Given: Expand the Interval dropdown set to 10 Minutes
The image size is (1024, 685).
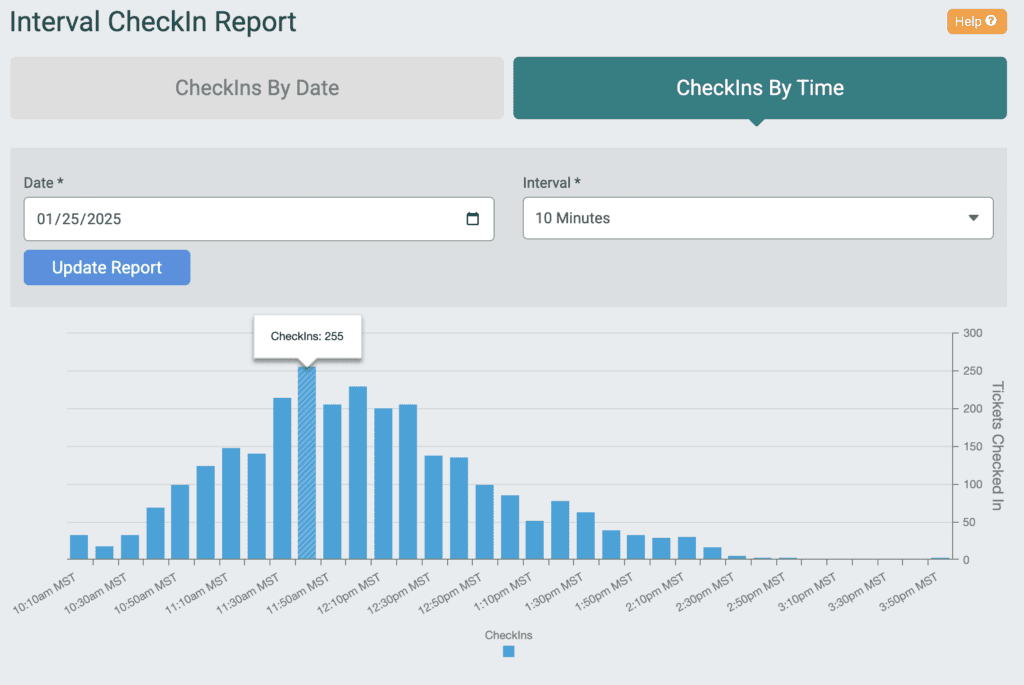Looking at the screenshot, I should click(x=757, y=218).
